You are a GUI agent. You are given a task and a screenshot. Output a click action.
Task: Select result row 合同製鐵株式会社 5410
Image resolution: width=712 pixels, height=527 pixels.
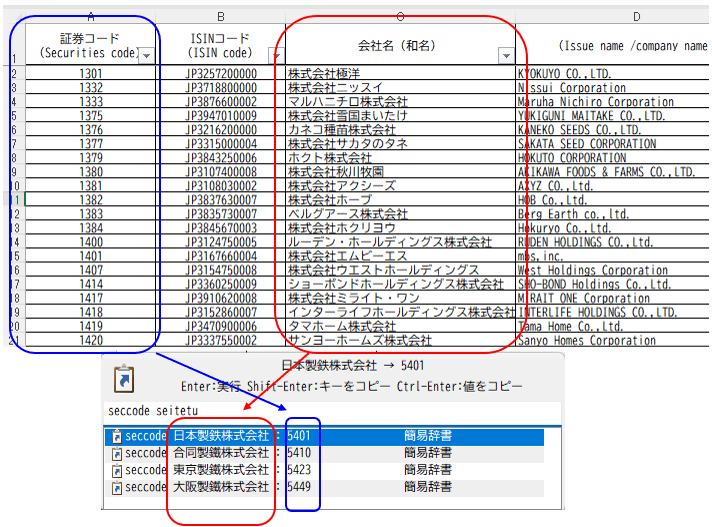tap(324, 453)
